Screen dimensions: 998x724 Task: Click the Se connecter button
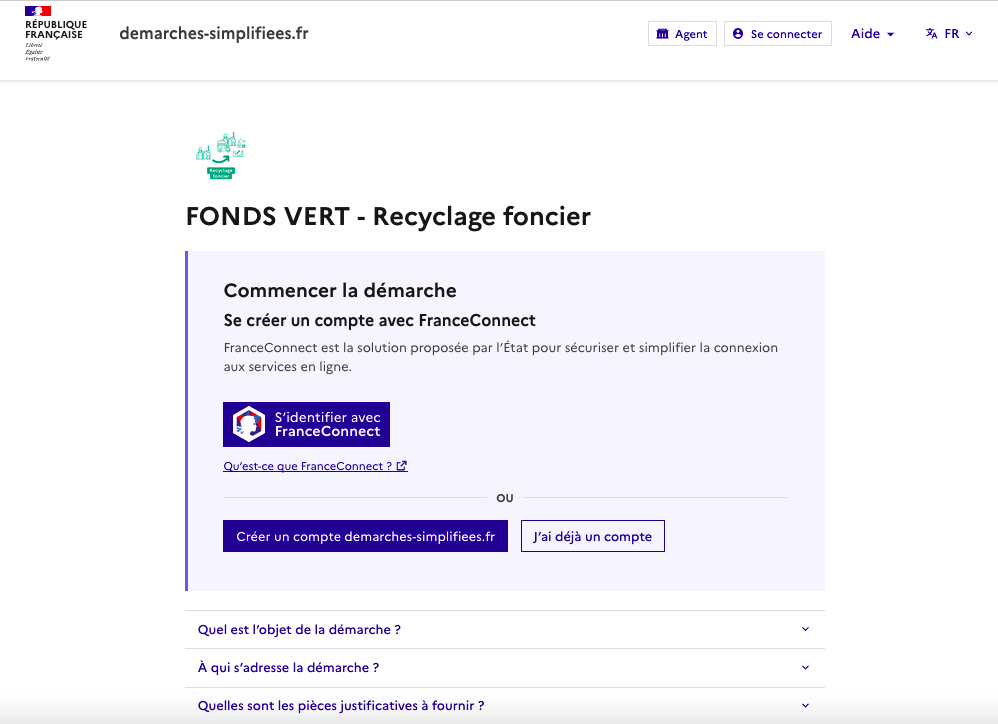pos(777,34)
